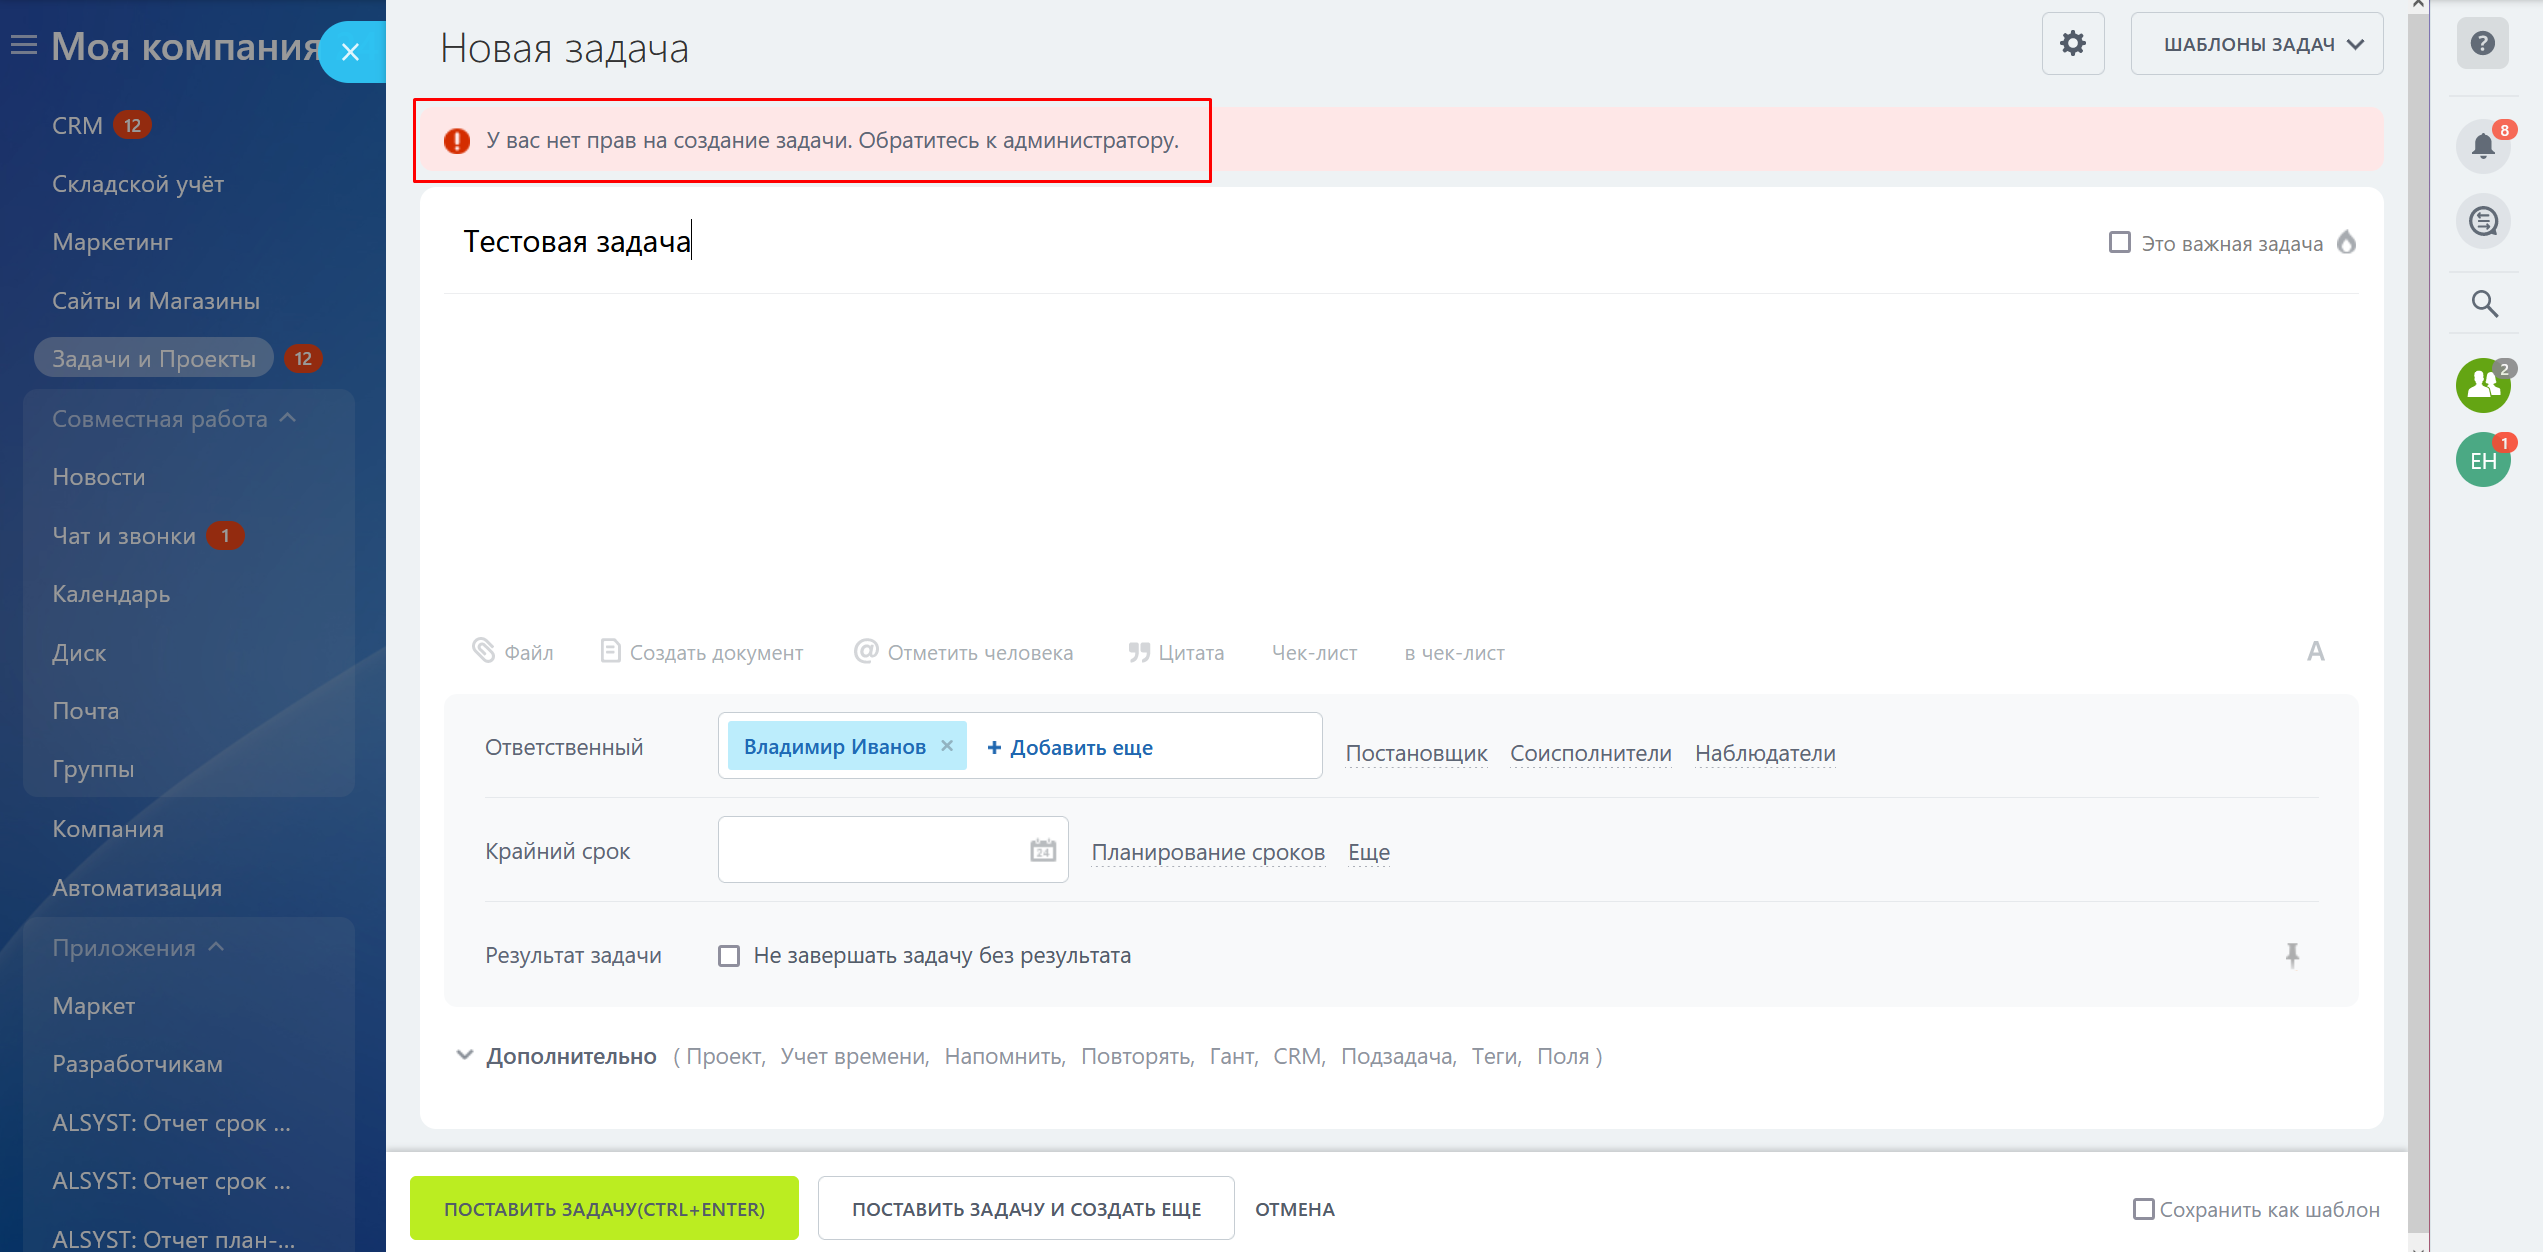This screenshot has height=1252, width=2543.
Task: Toggle text formatting panel letter A
Action: coord(2315,652)
